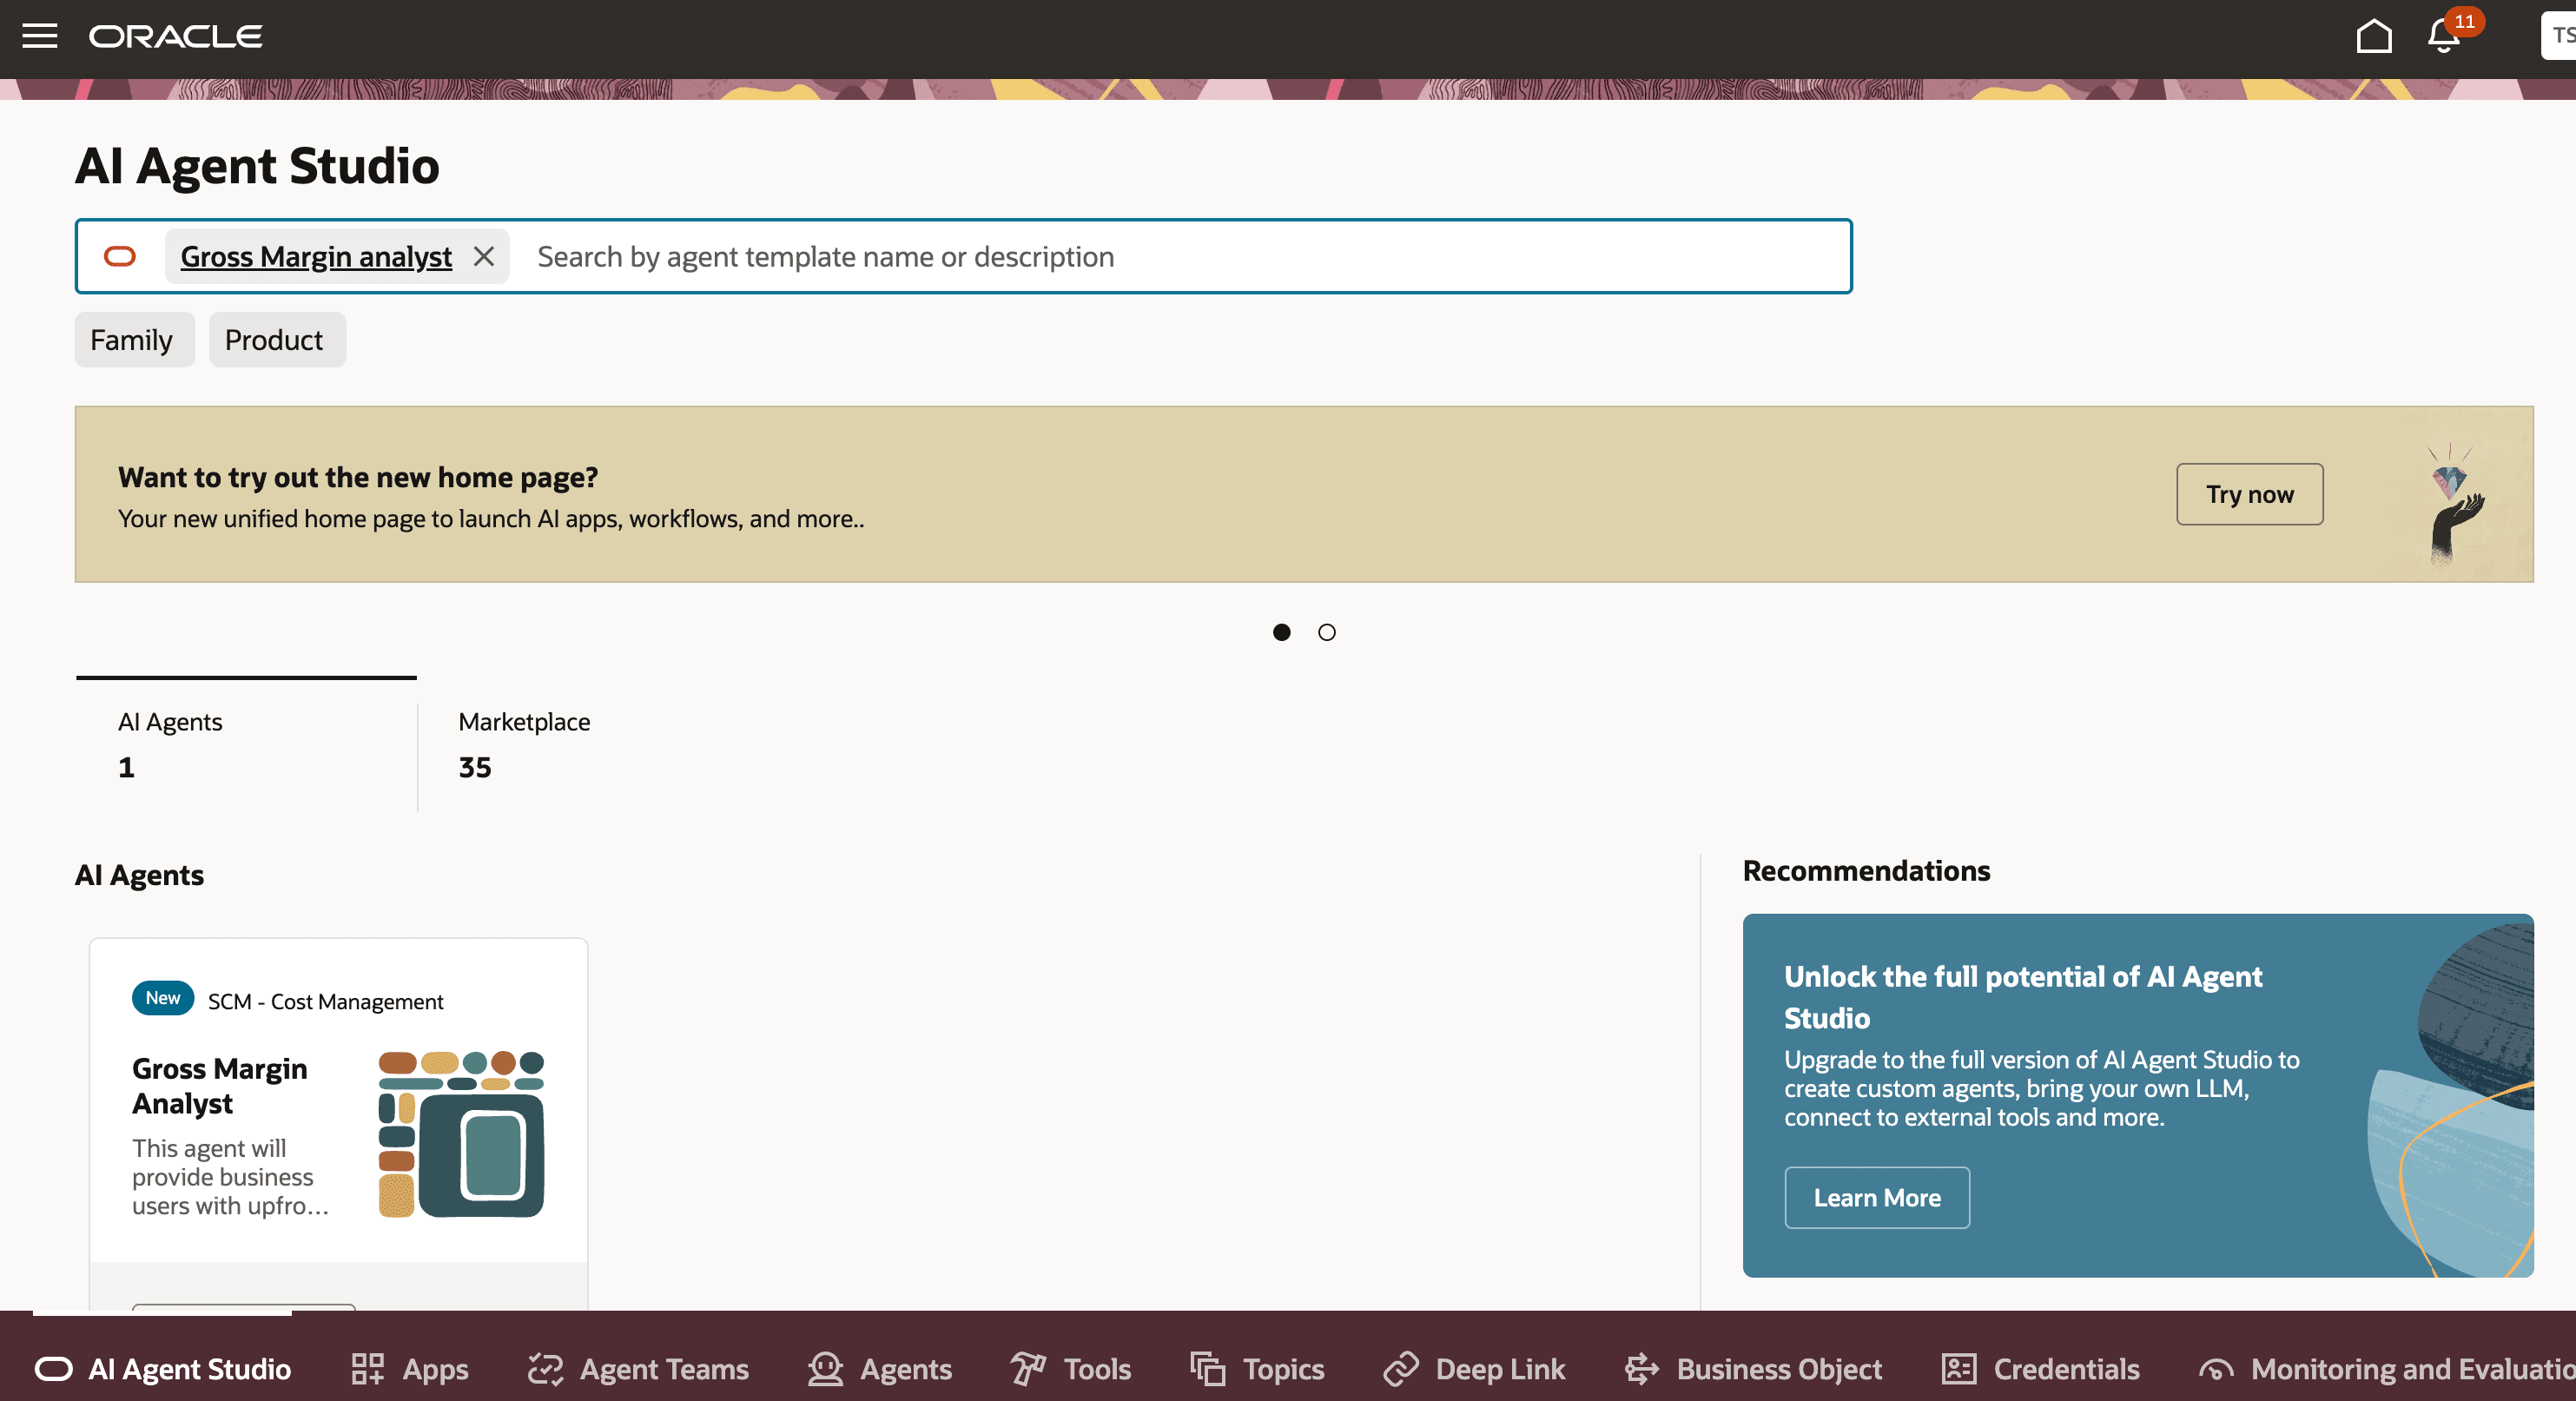Image resolution: width=2576 pixels, height=1401 pixels.
Task: Switch to the Marketplace tab
Action: click(x=524, y=745)
